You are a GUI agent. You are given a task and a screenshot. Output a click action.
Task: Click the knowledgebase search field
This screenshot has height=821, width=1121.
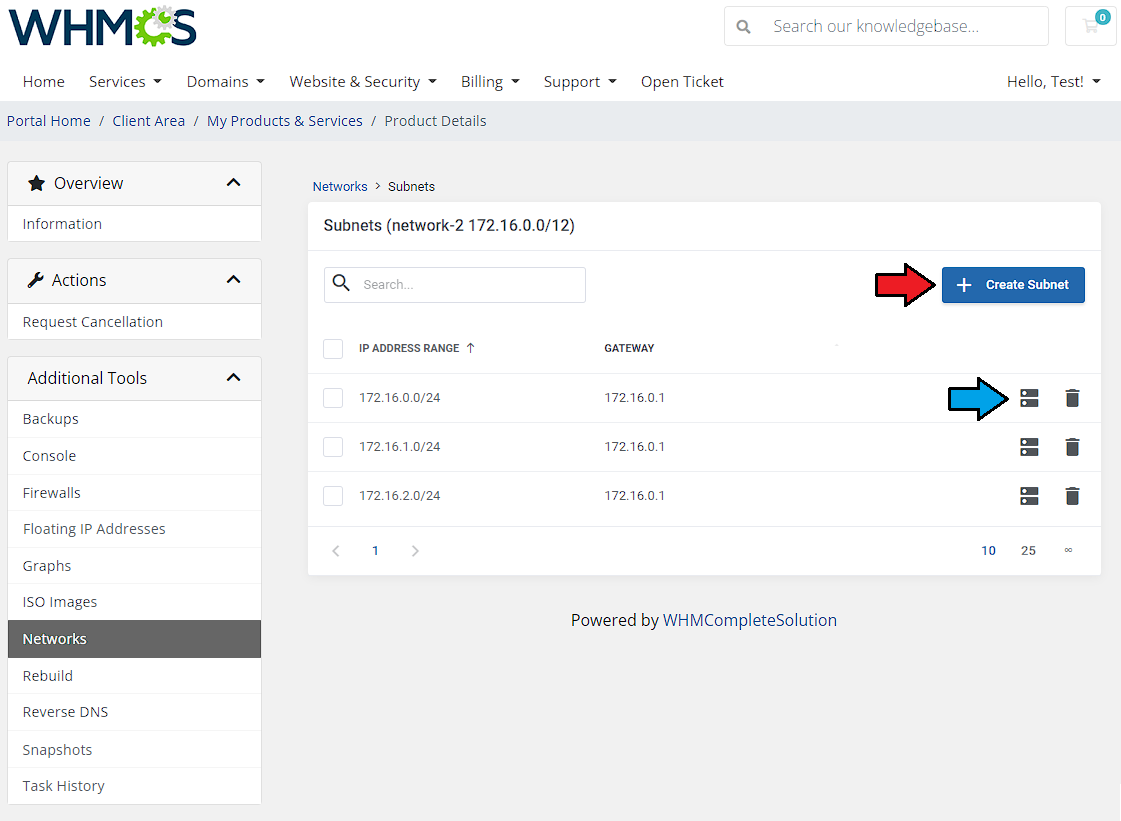pyautogui.click(x=887, y=26)
